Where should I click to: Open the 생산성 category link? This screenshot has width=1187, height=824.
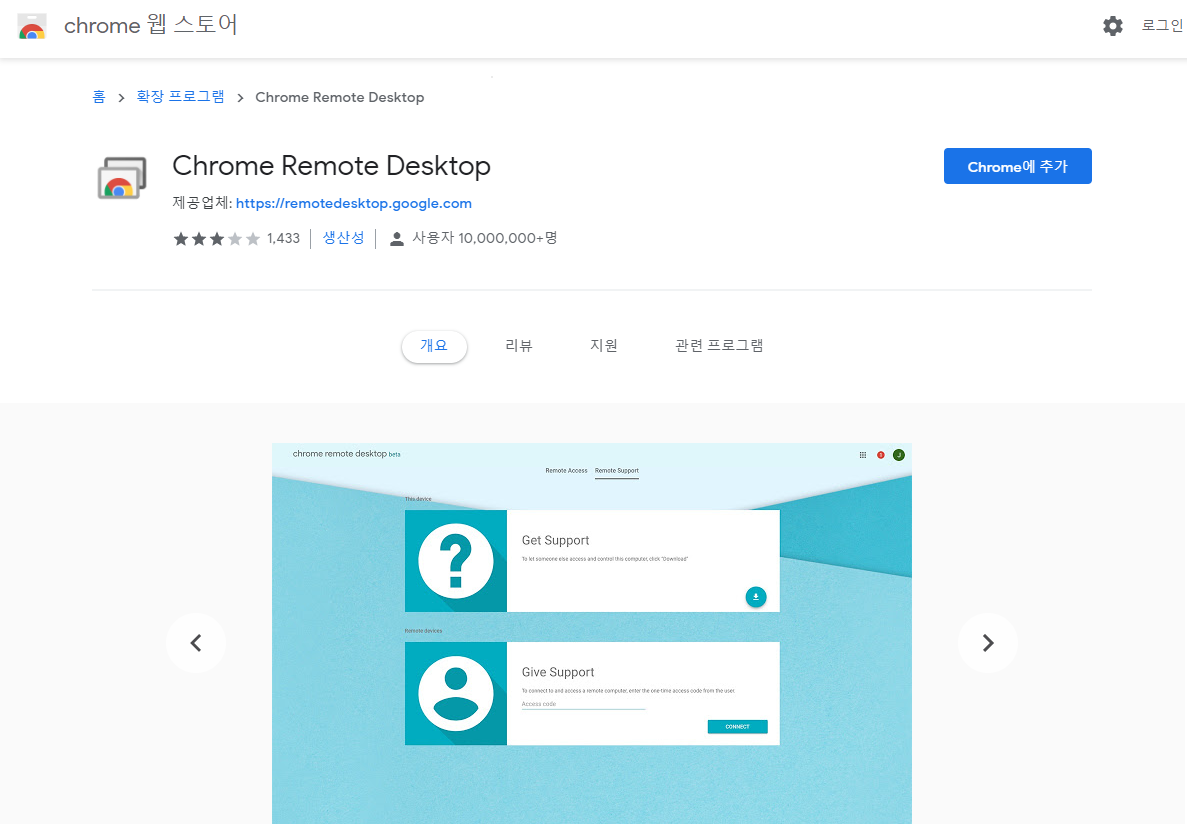343,238
